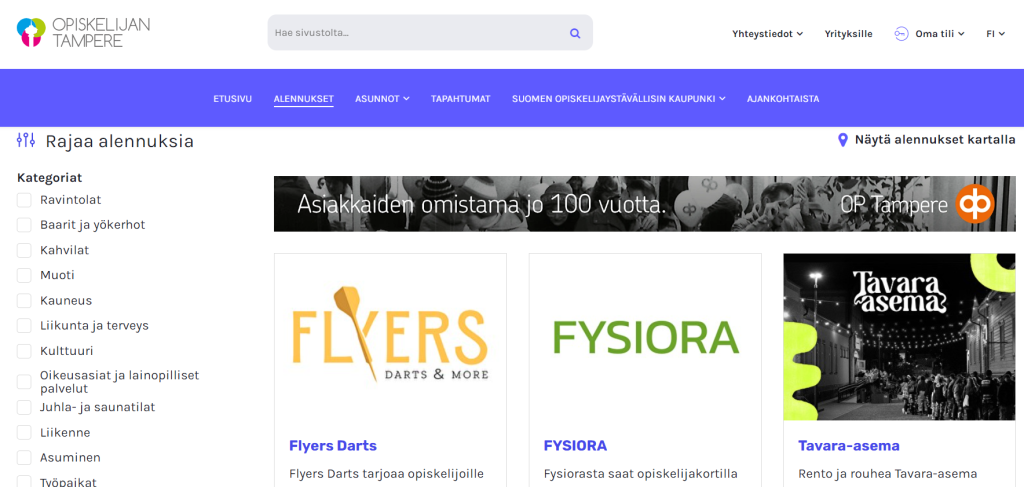Open the Flyers Darts logo image
Screen dimensions: 1024x487
[x=390, y=334]
